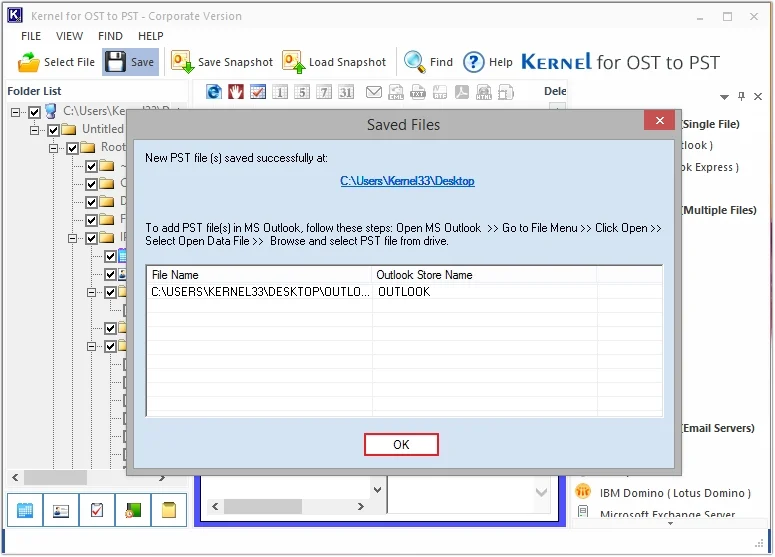Screen dimensions: 775x557
Task: Open the FILE menu
Action: tap(31, 36)
